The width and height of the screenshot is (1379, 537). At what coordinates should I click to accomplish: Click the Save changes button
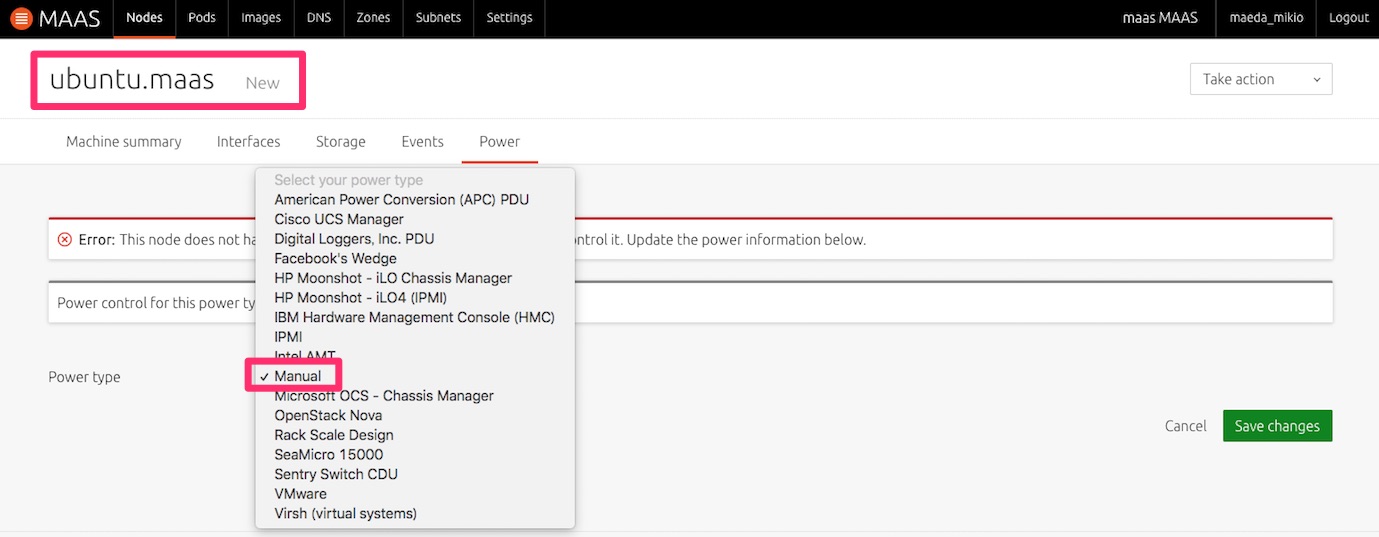(x=1276, y=426)
